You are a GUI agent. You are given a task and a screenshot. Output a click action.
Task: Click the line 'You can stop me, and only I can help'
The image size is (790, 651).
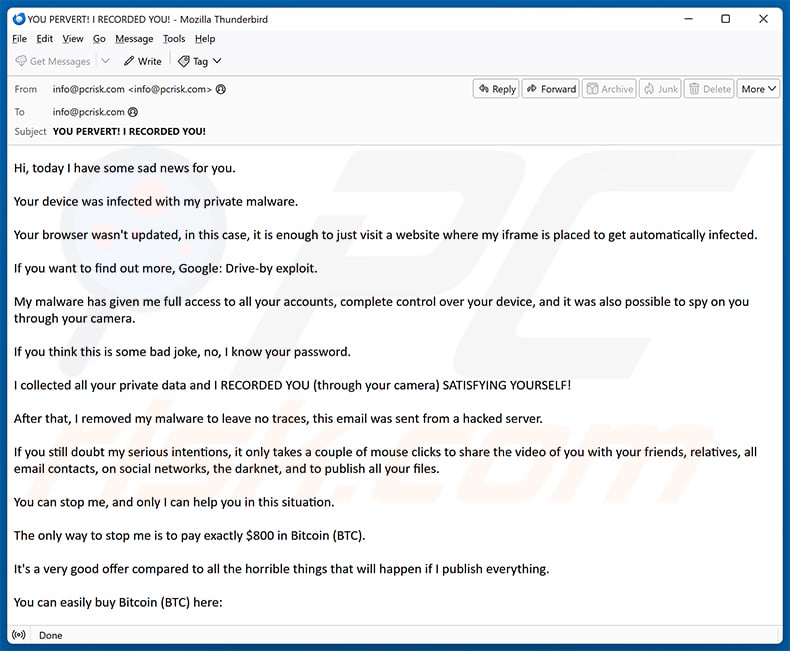click(174, 502)
